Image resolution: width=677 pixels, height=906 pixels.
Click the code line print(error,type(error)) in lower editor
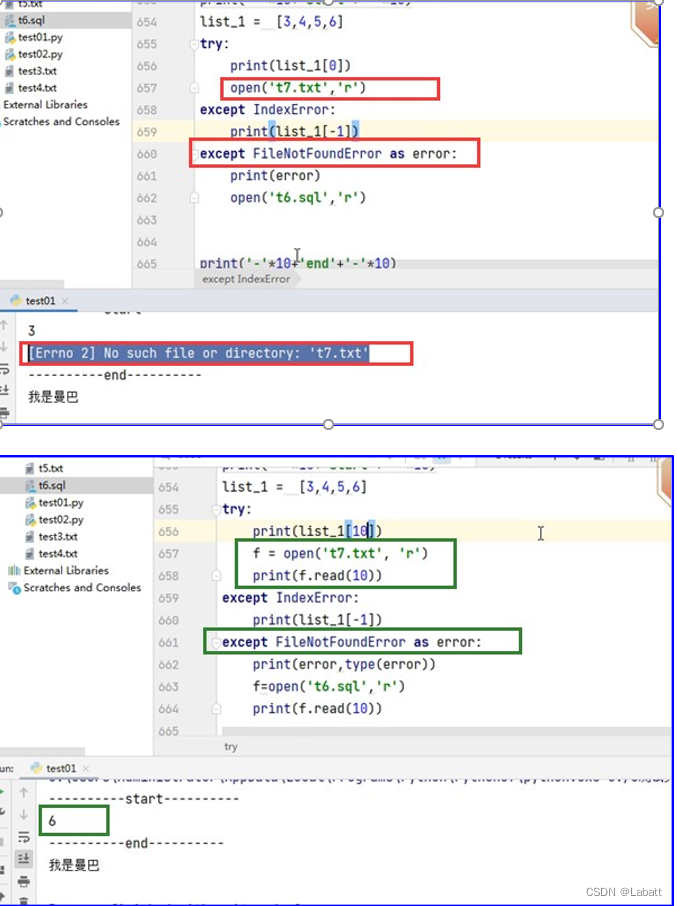344,664
